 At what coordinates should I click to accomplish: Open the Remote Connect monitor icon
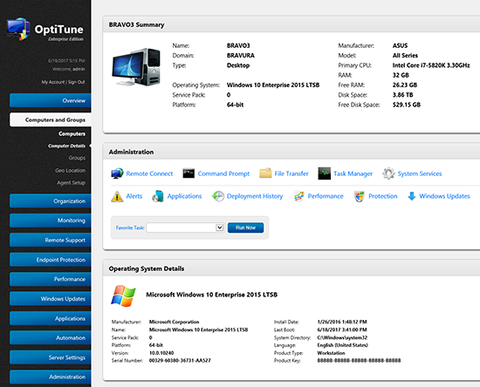coord(117,173)
